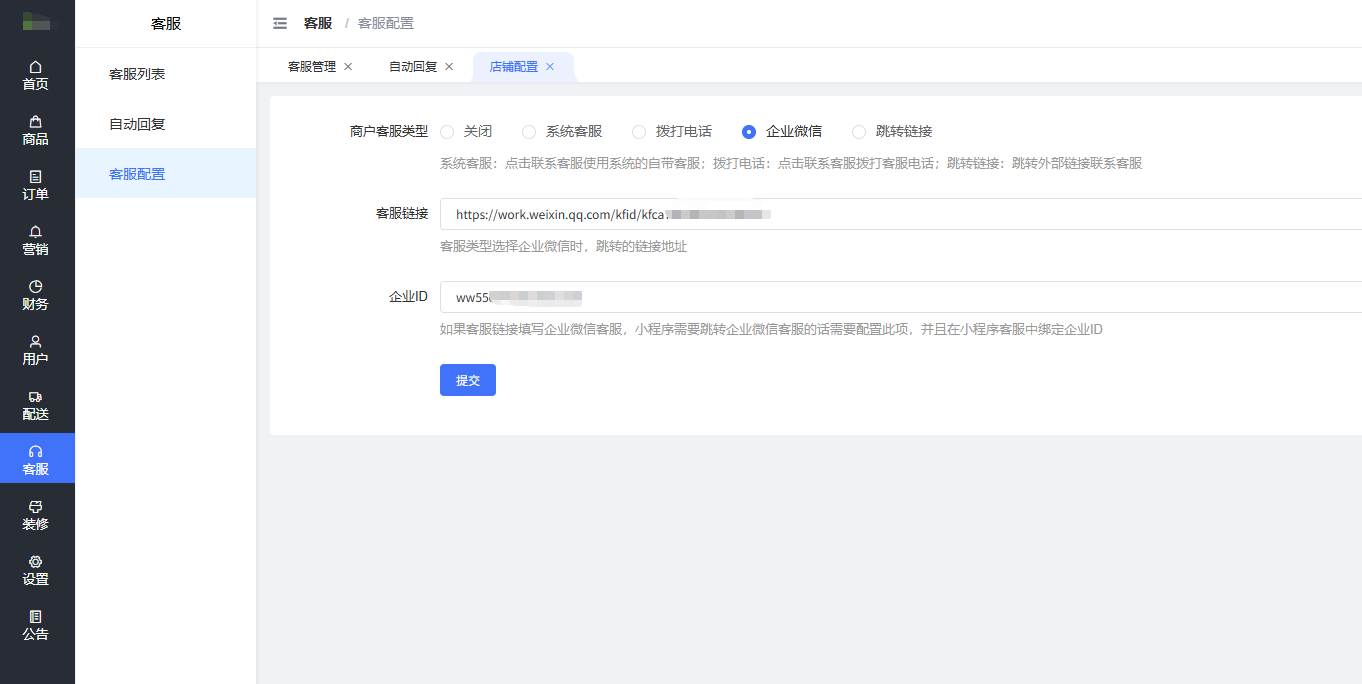Click the 客服链接 input field
The width and height of the screenshot is (1362, 684).
[x=1000, y=214]
